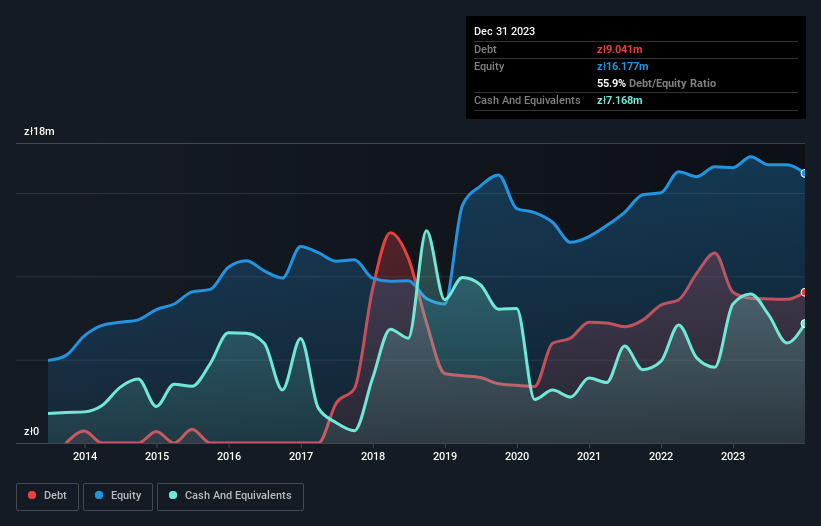
Task: Click the 2023 x-axis label
Action: pos(733,456)
